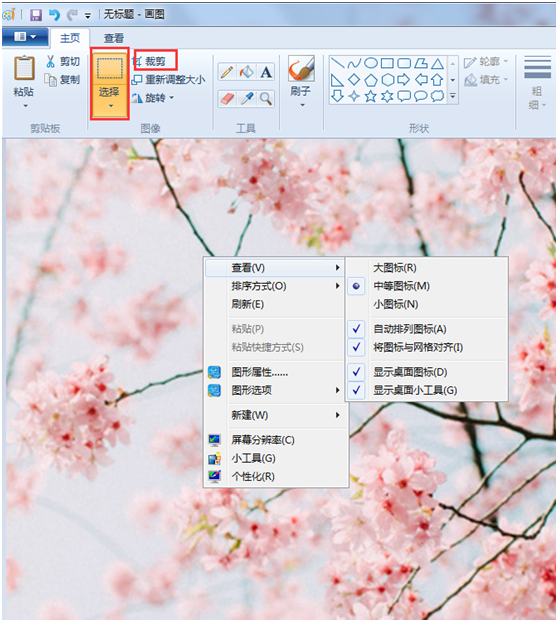Viewport: 558px width, 622px height.
Task: Toggle 显示桌面图标(D) option
Action: click(428, 372)
